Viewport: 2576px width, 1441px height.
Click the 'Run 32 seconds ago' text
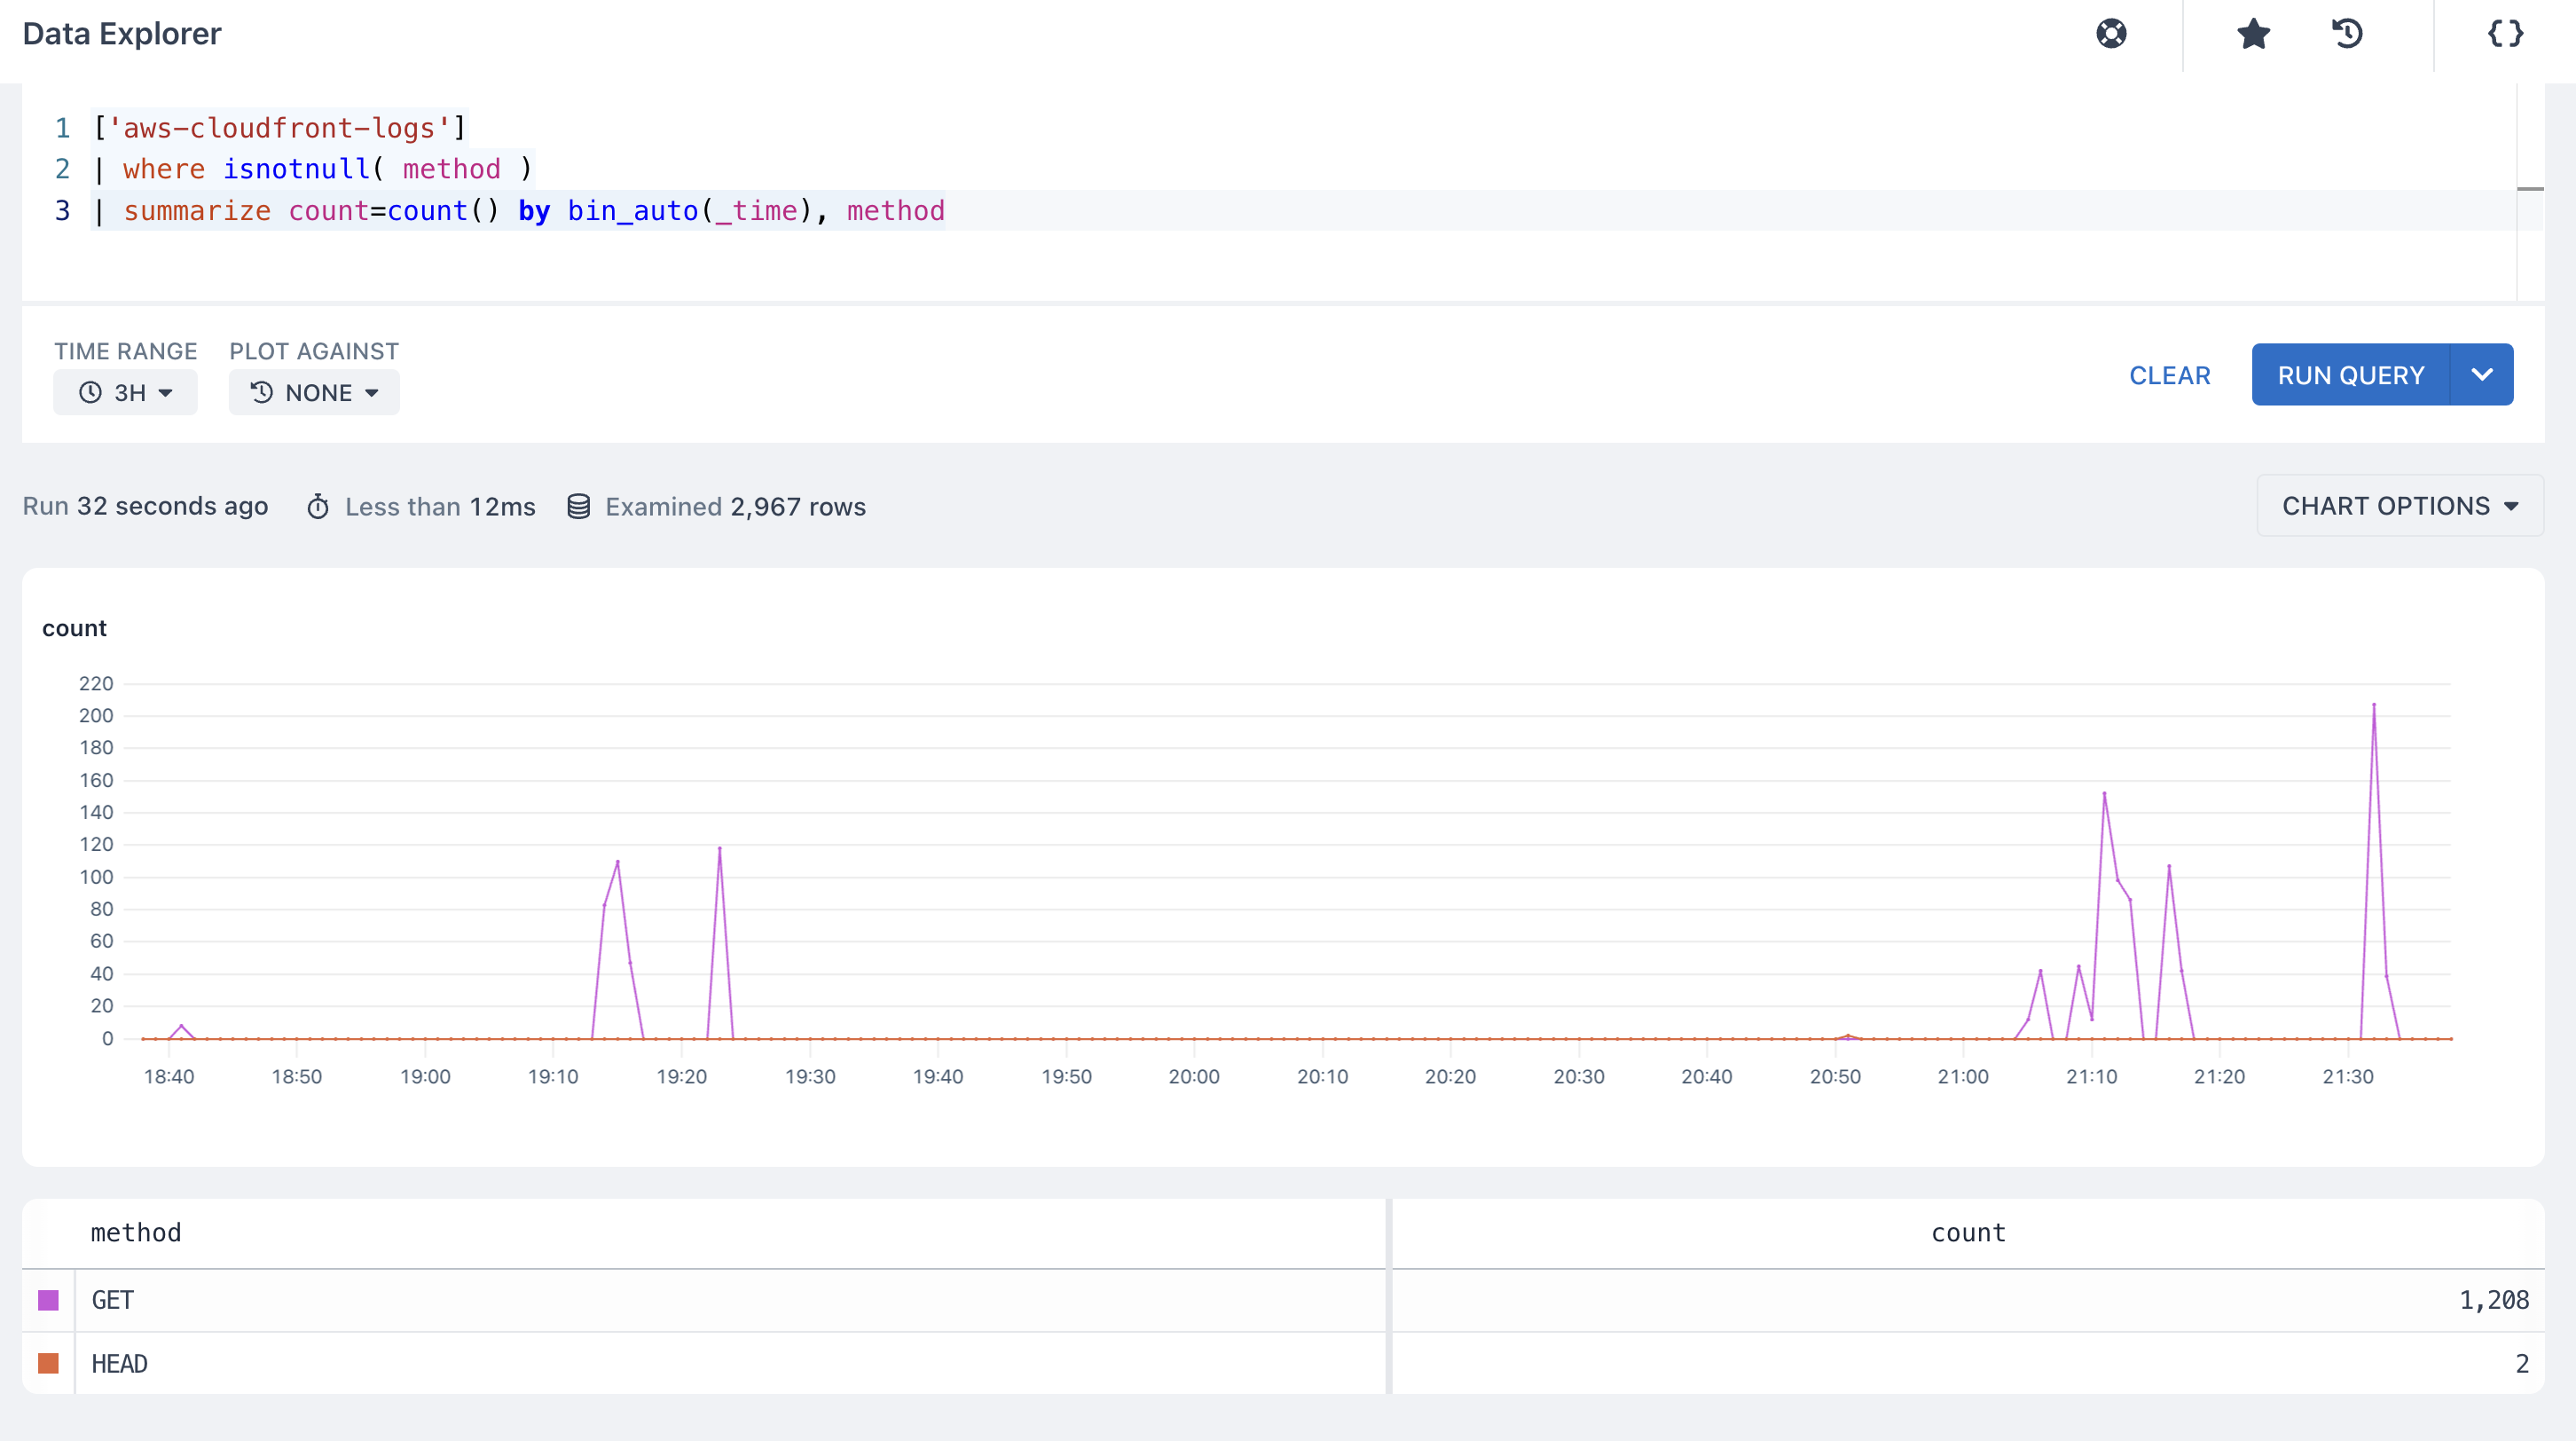click(145, 506)
